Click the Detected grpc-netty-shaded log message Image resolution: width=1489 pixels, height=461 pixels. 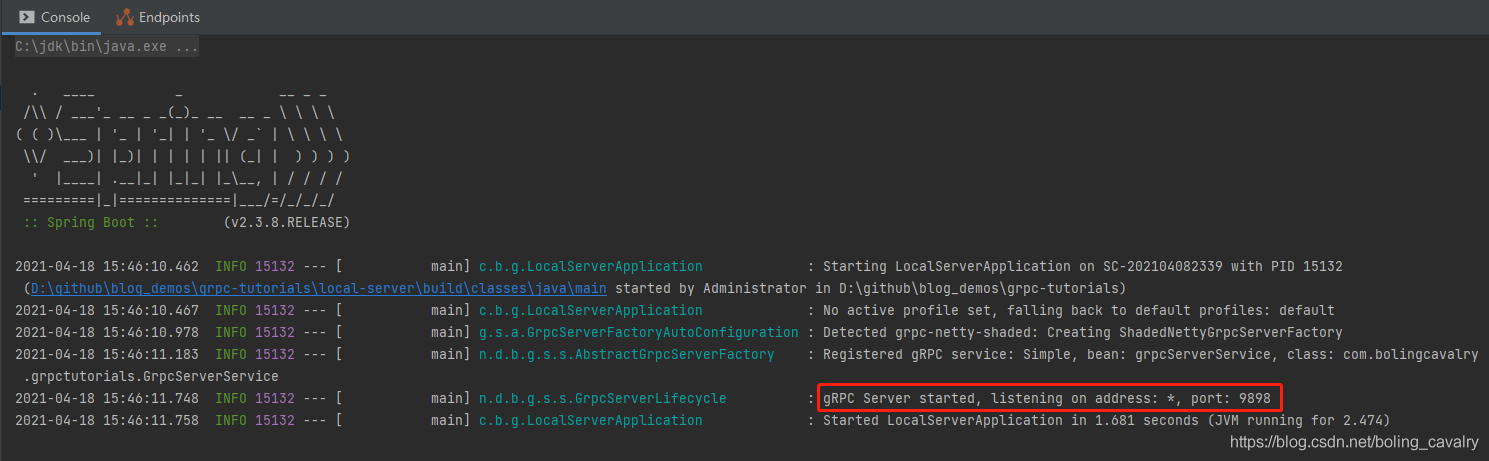(1082, 332)
